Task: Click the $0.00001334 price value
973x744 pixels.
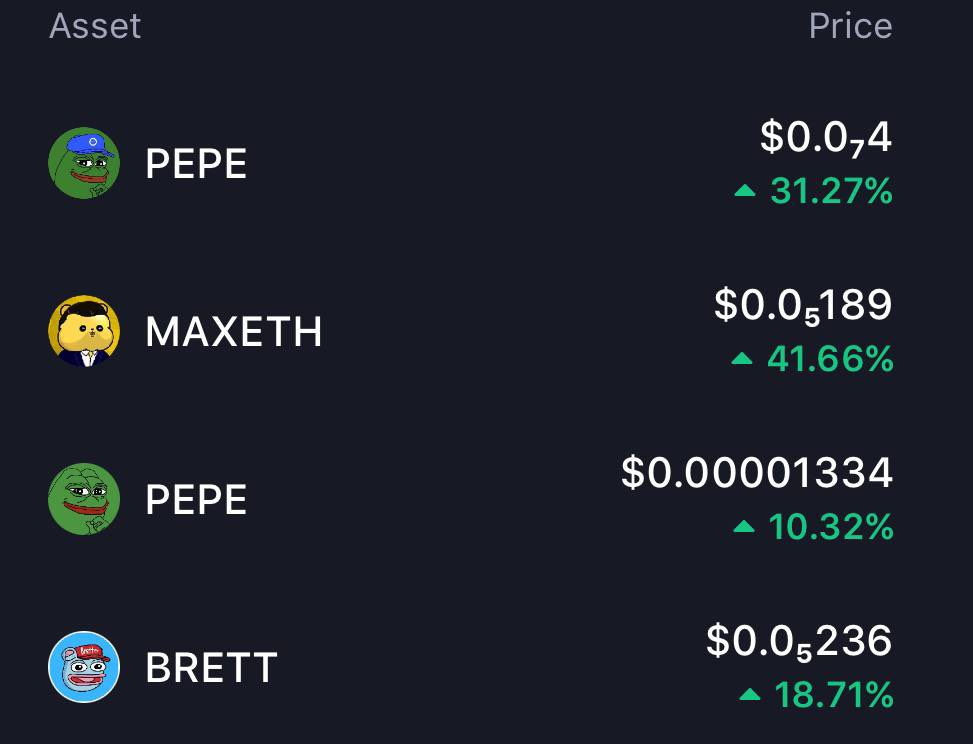Action: 756,473
